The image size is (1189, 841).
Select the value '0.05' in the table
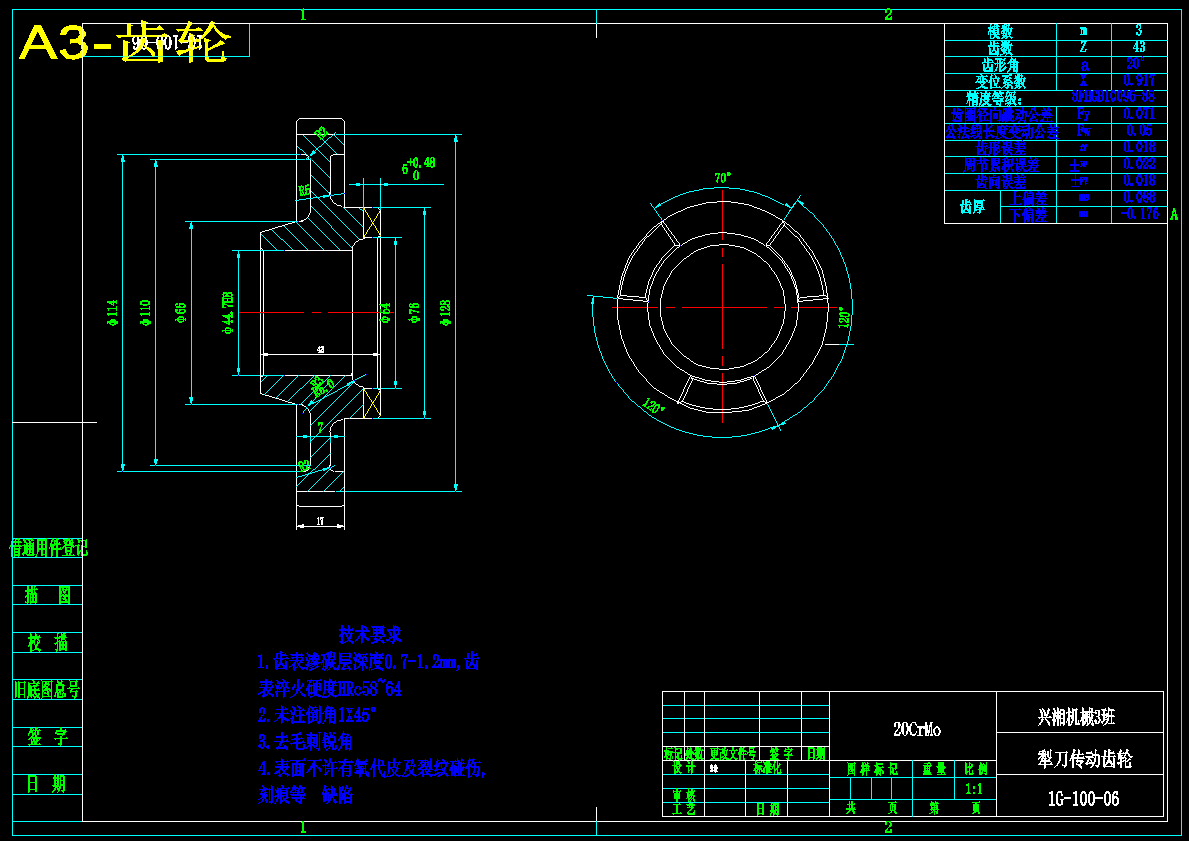tap(1139, 130)
